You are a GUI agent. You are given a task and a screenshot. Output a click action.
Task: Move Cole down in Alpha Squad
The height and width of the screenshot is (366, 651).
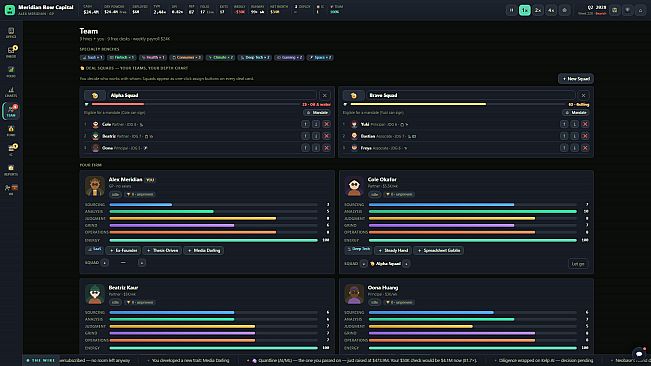pos(316,124)
